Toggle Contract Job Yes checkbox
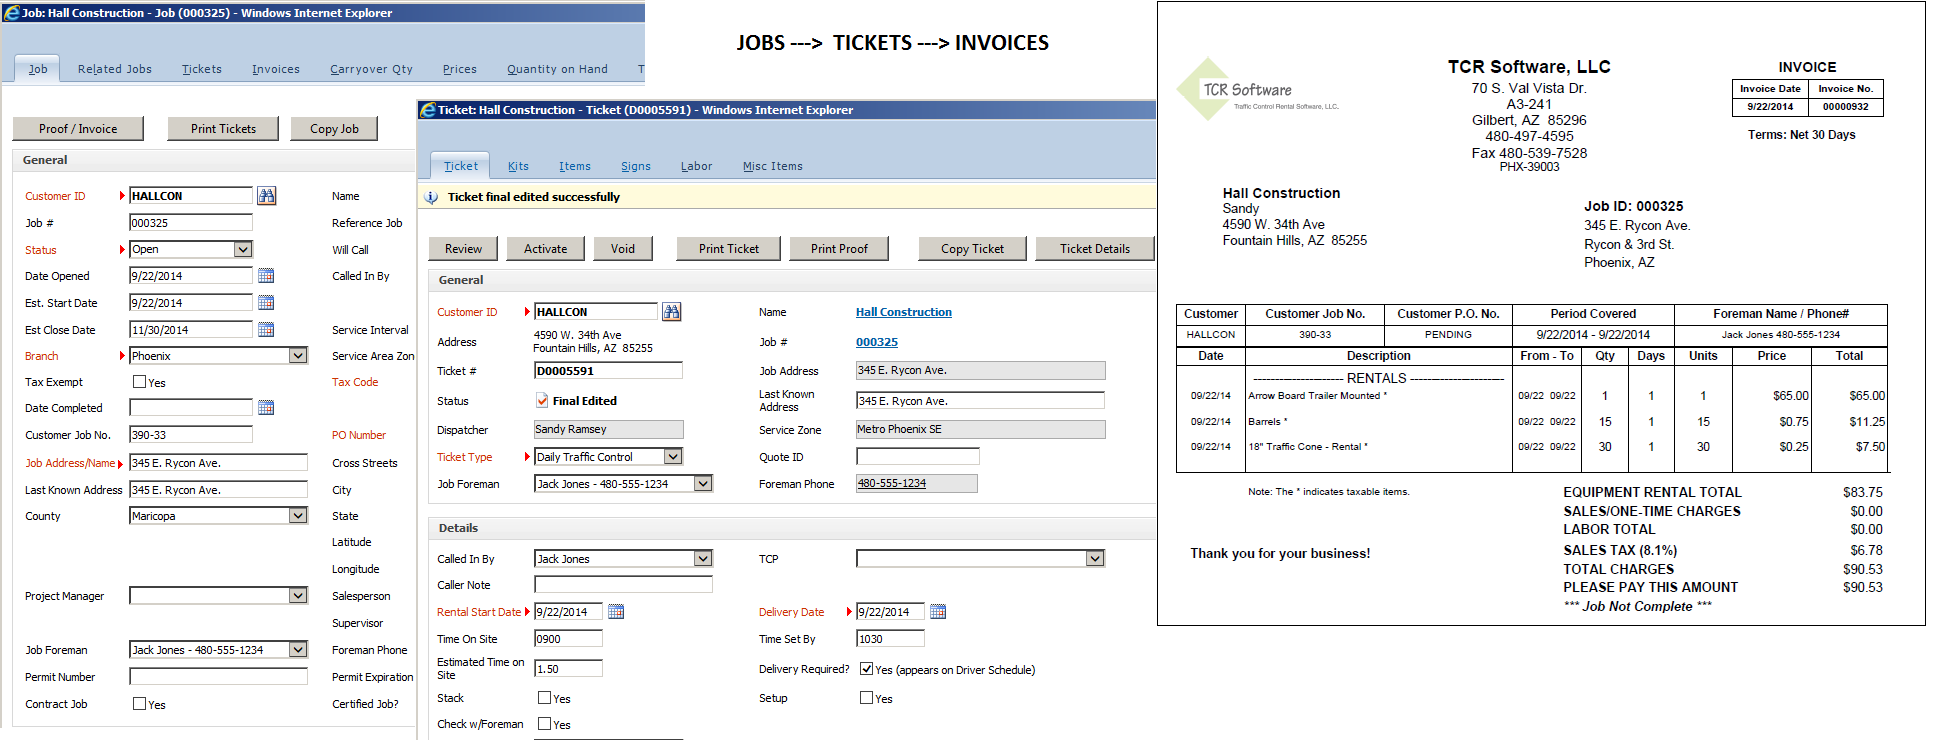This screenshot has width=1946, height=740. coord(140,703)
